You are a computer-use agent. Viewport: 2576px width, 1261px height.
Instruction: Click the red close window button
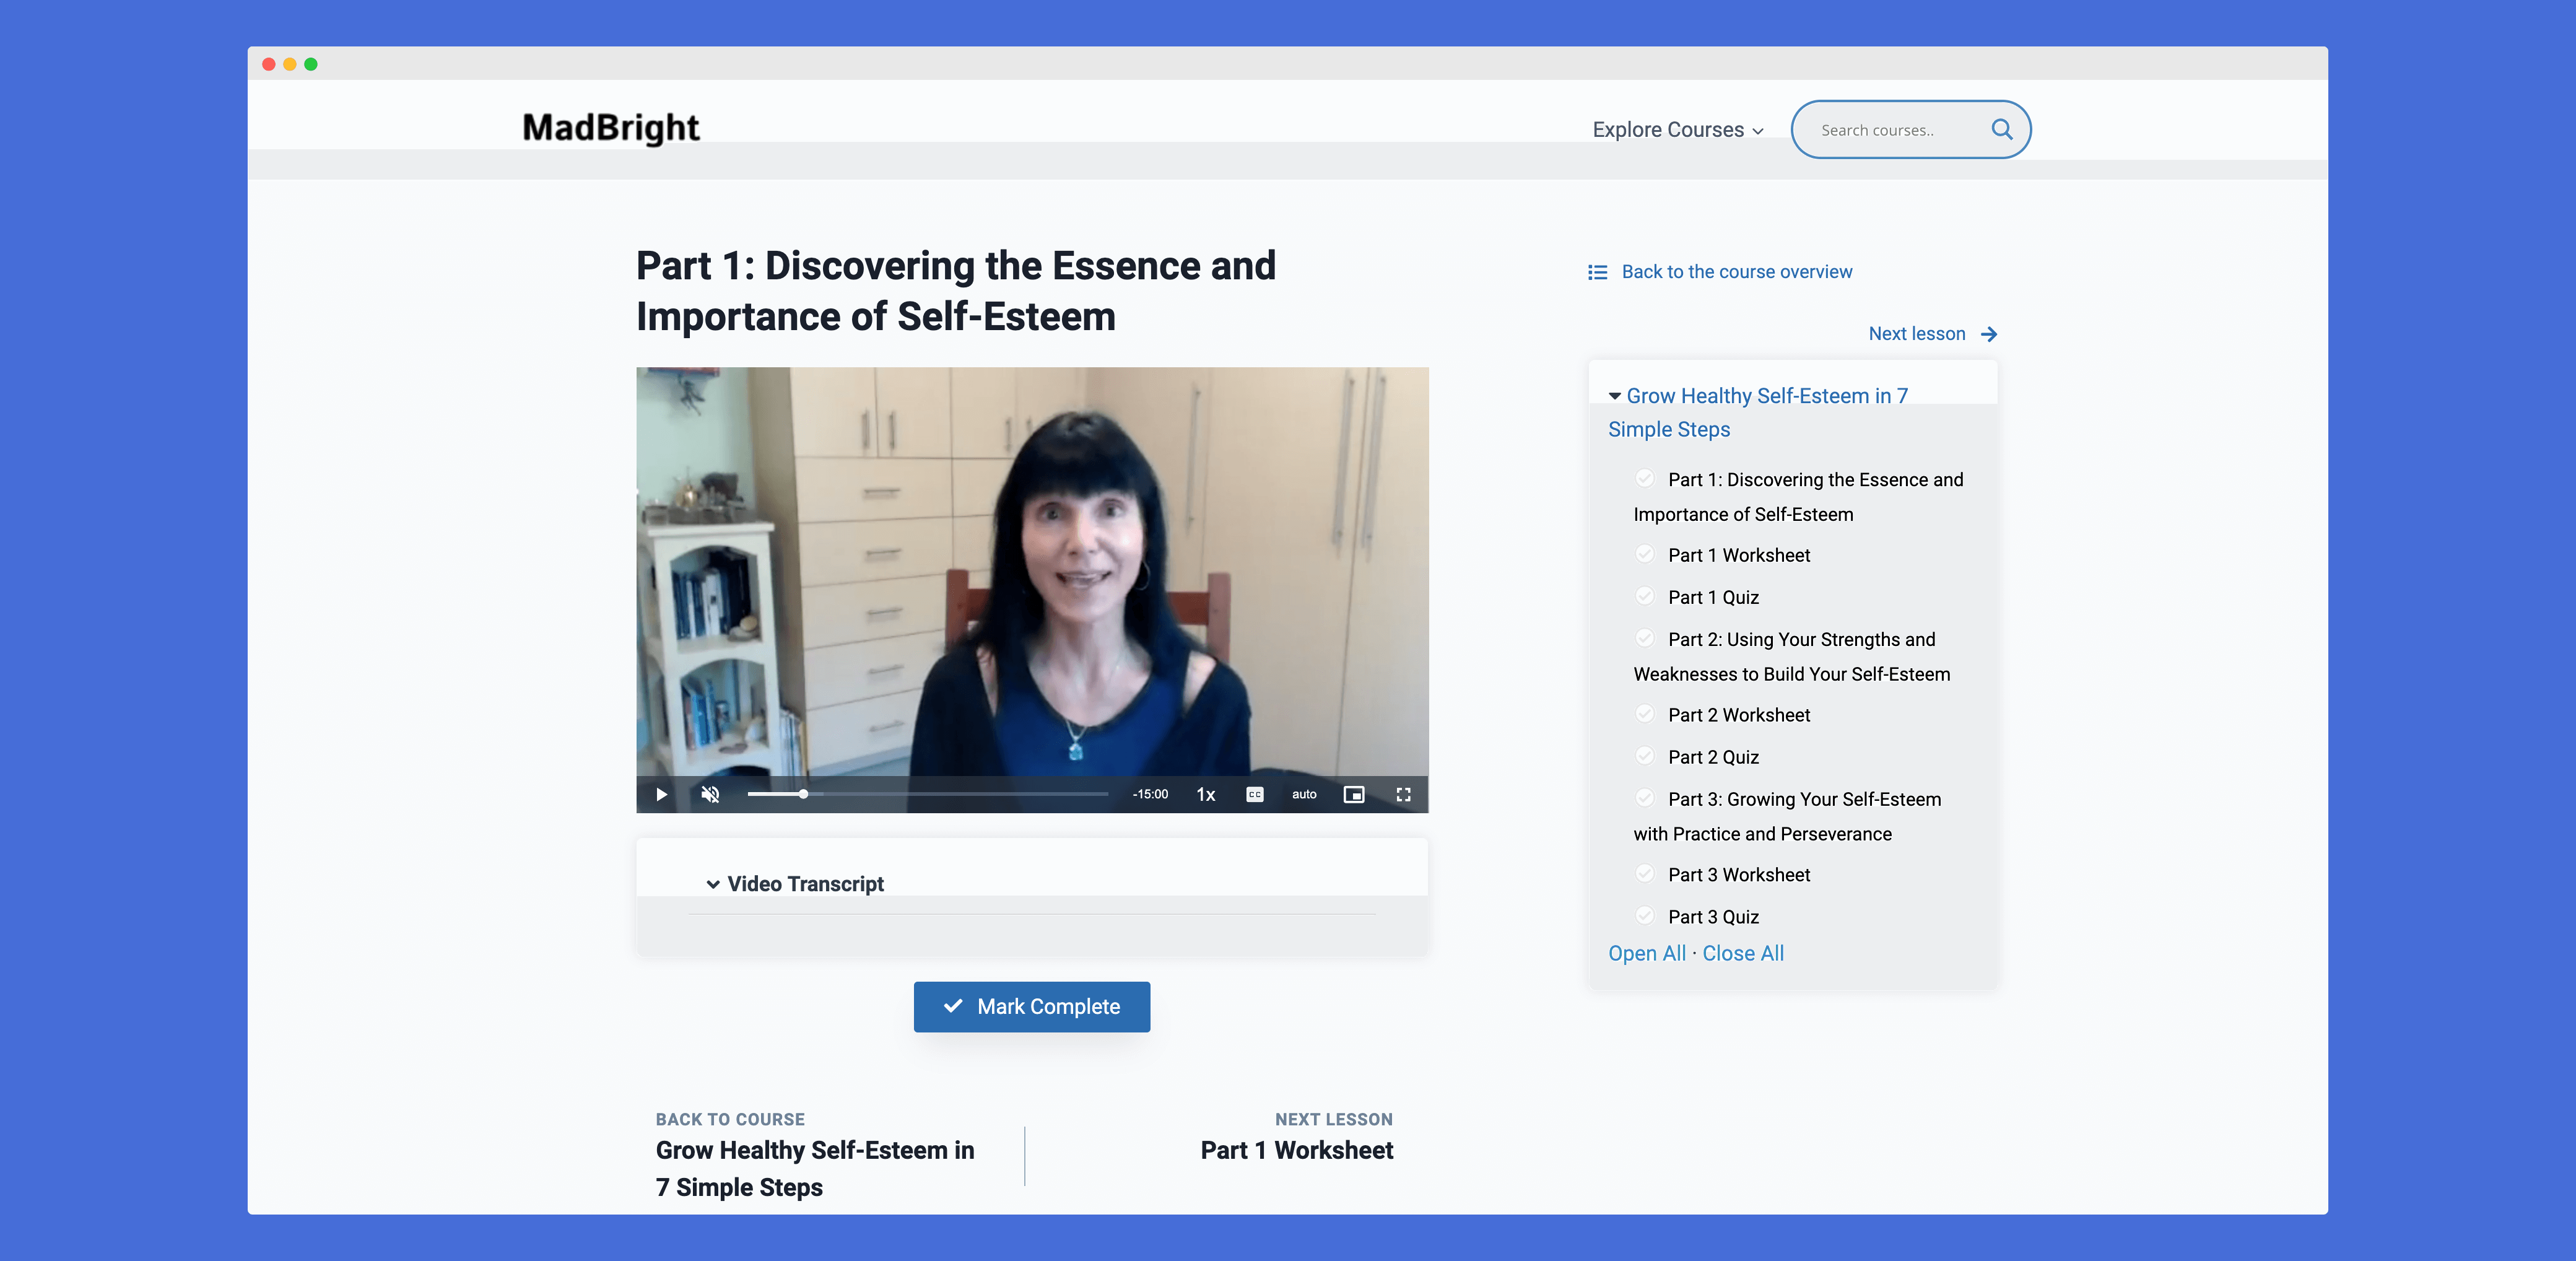point(268,64)
